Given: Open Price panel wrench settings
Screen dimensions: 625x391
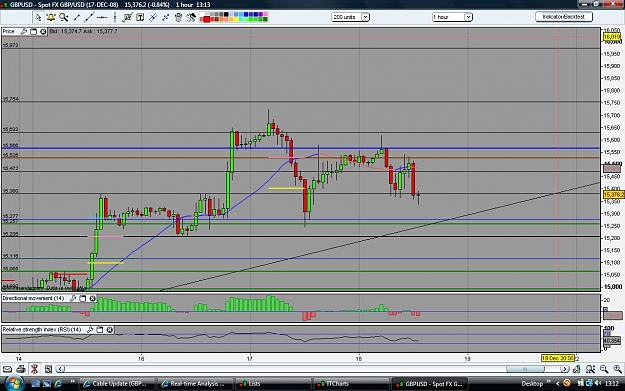Looking at the screenshot, I should point(24,31).
